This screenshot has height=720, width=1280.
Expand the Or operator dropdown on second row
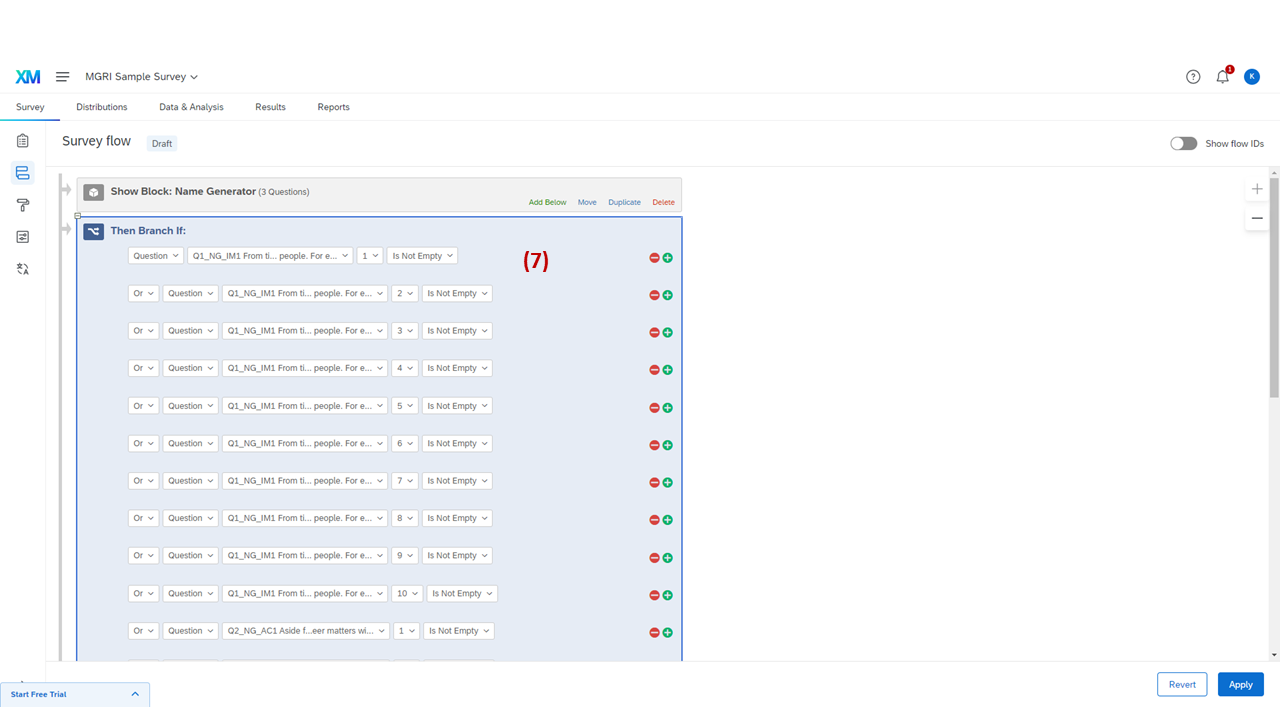pyautogui.click(x=143, y=293)
